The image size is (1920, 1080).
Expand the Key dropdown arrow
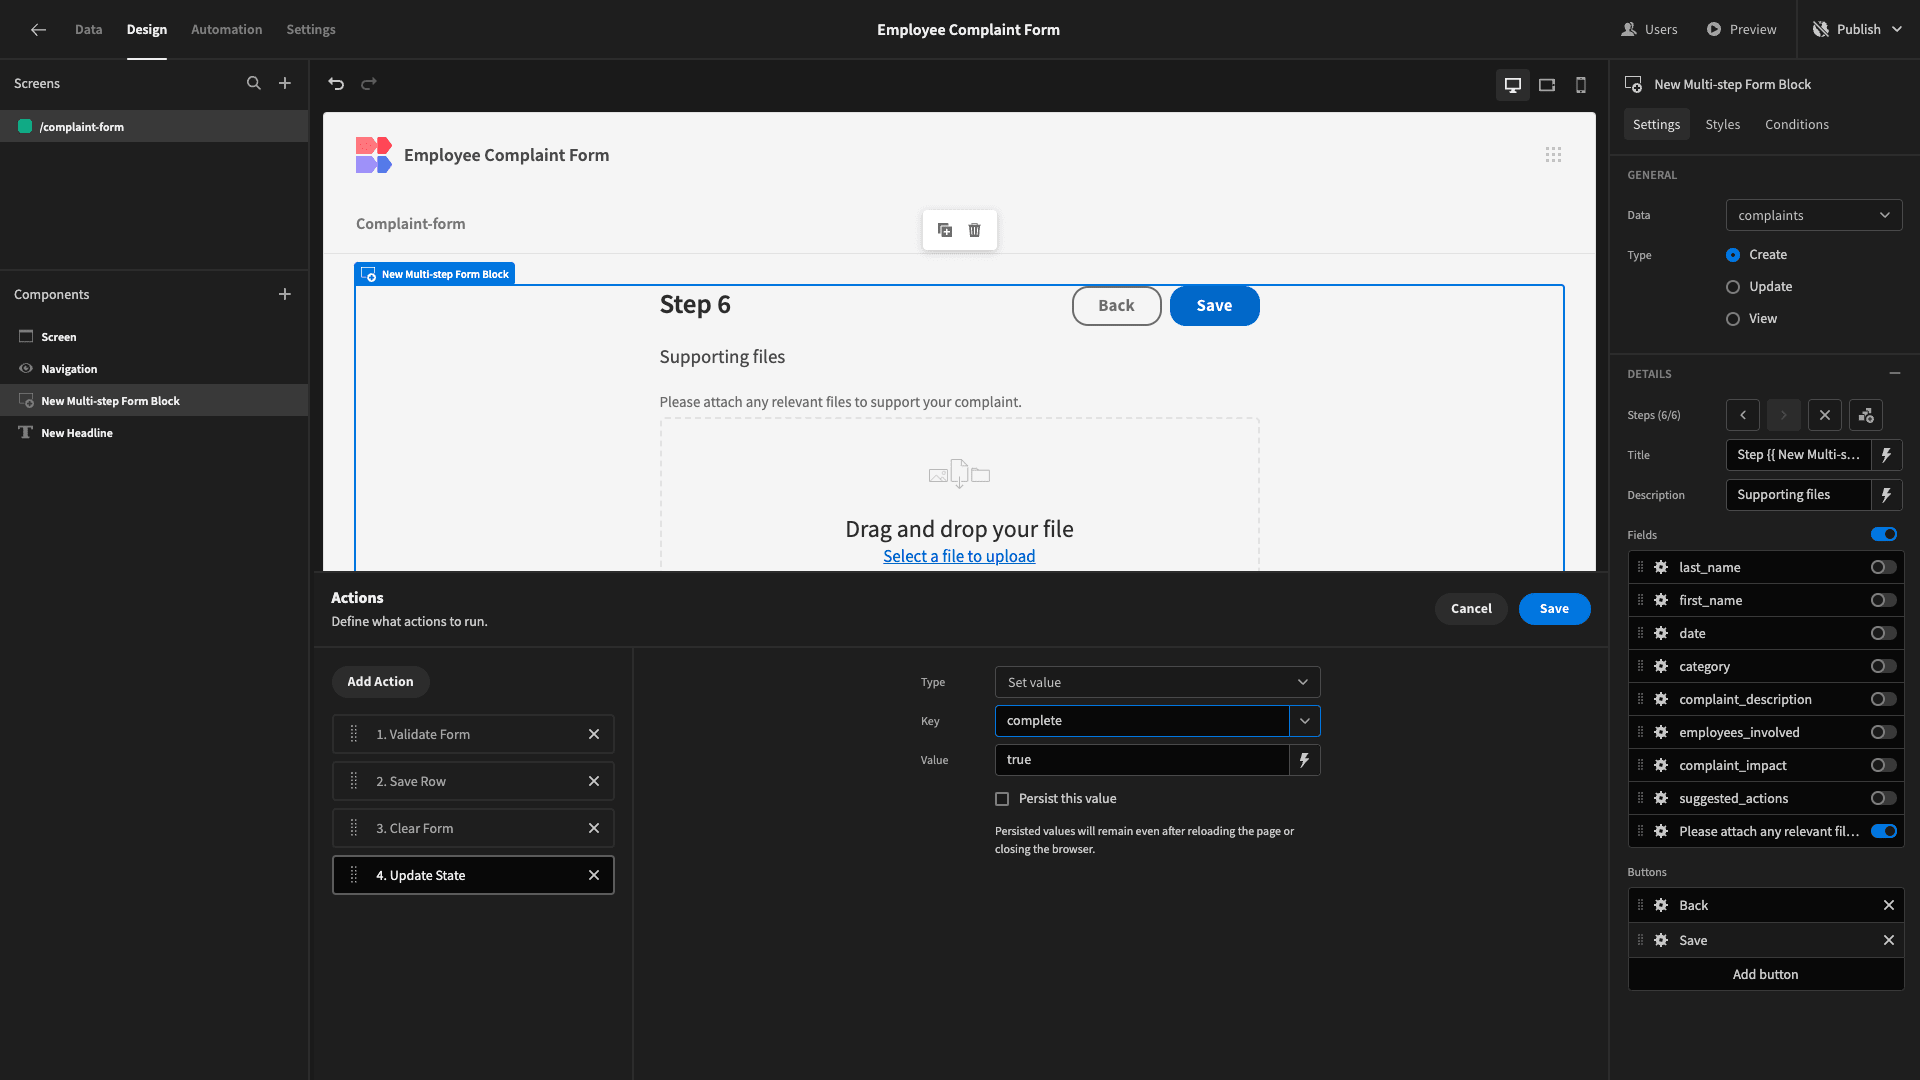1305,721
